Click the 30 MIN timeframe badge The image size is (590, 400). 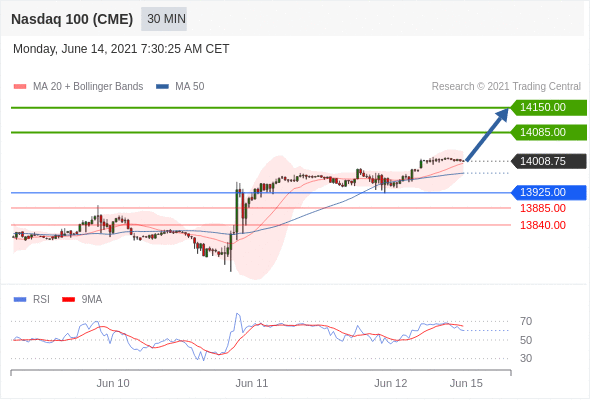point(164,19)
